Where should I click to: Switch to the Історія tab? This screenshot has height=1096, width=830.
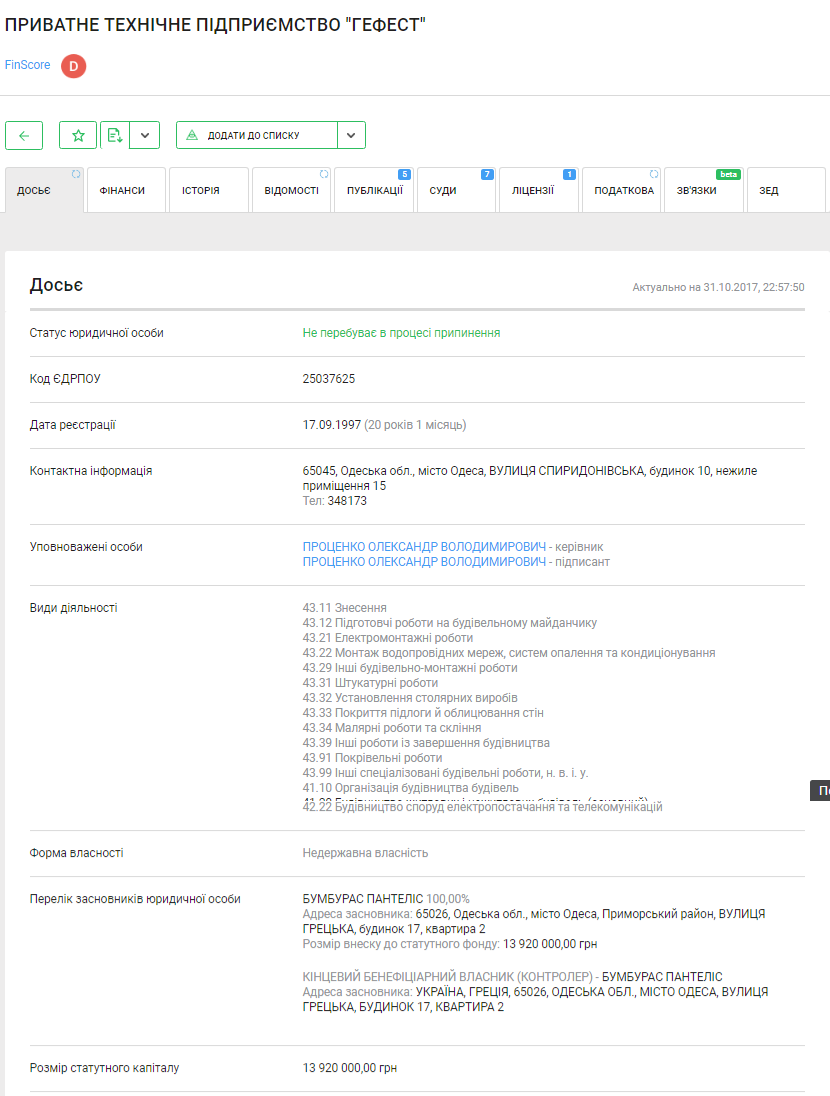click(201, 191)
